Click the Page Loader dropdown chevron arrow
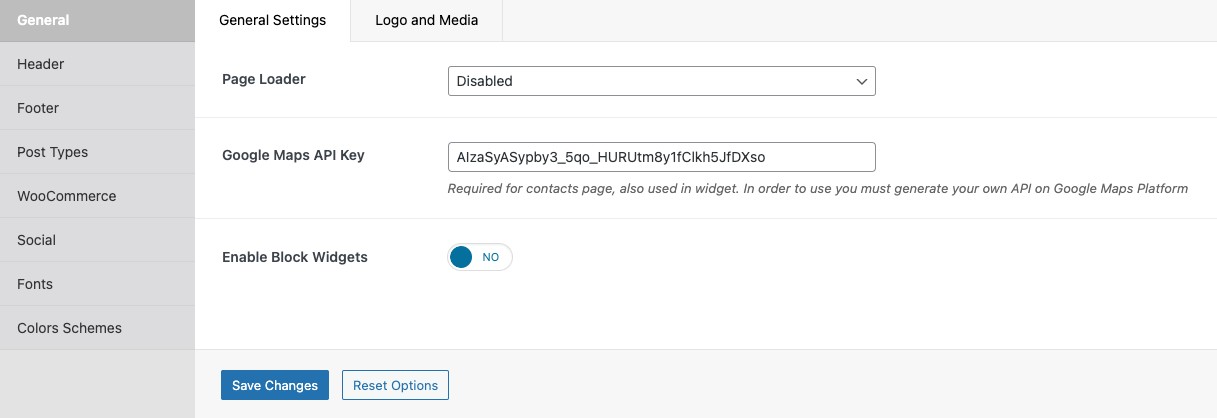The image size is (1217, 418). pyautogui.click(x=862, y=81)
